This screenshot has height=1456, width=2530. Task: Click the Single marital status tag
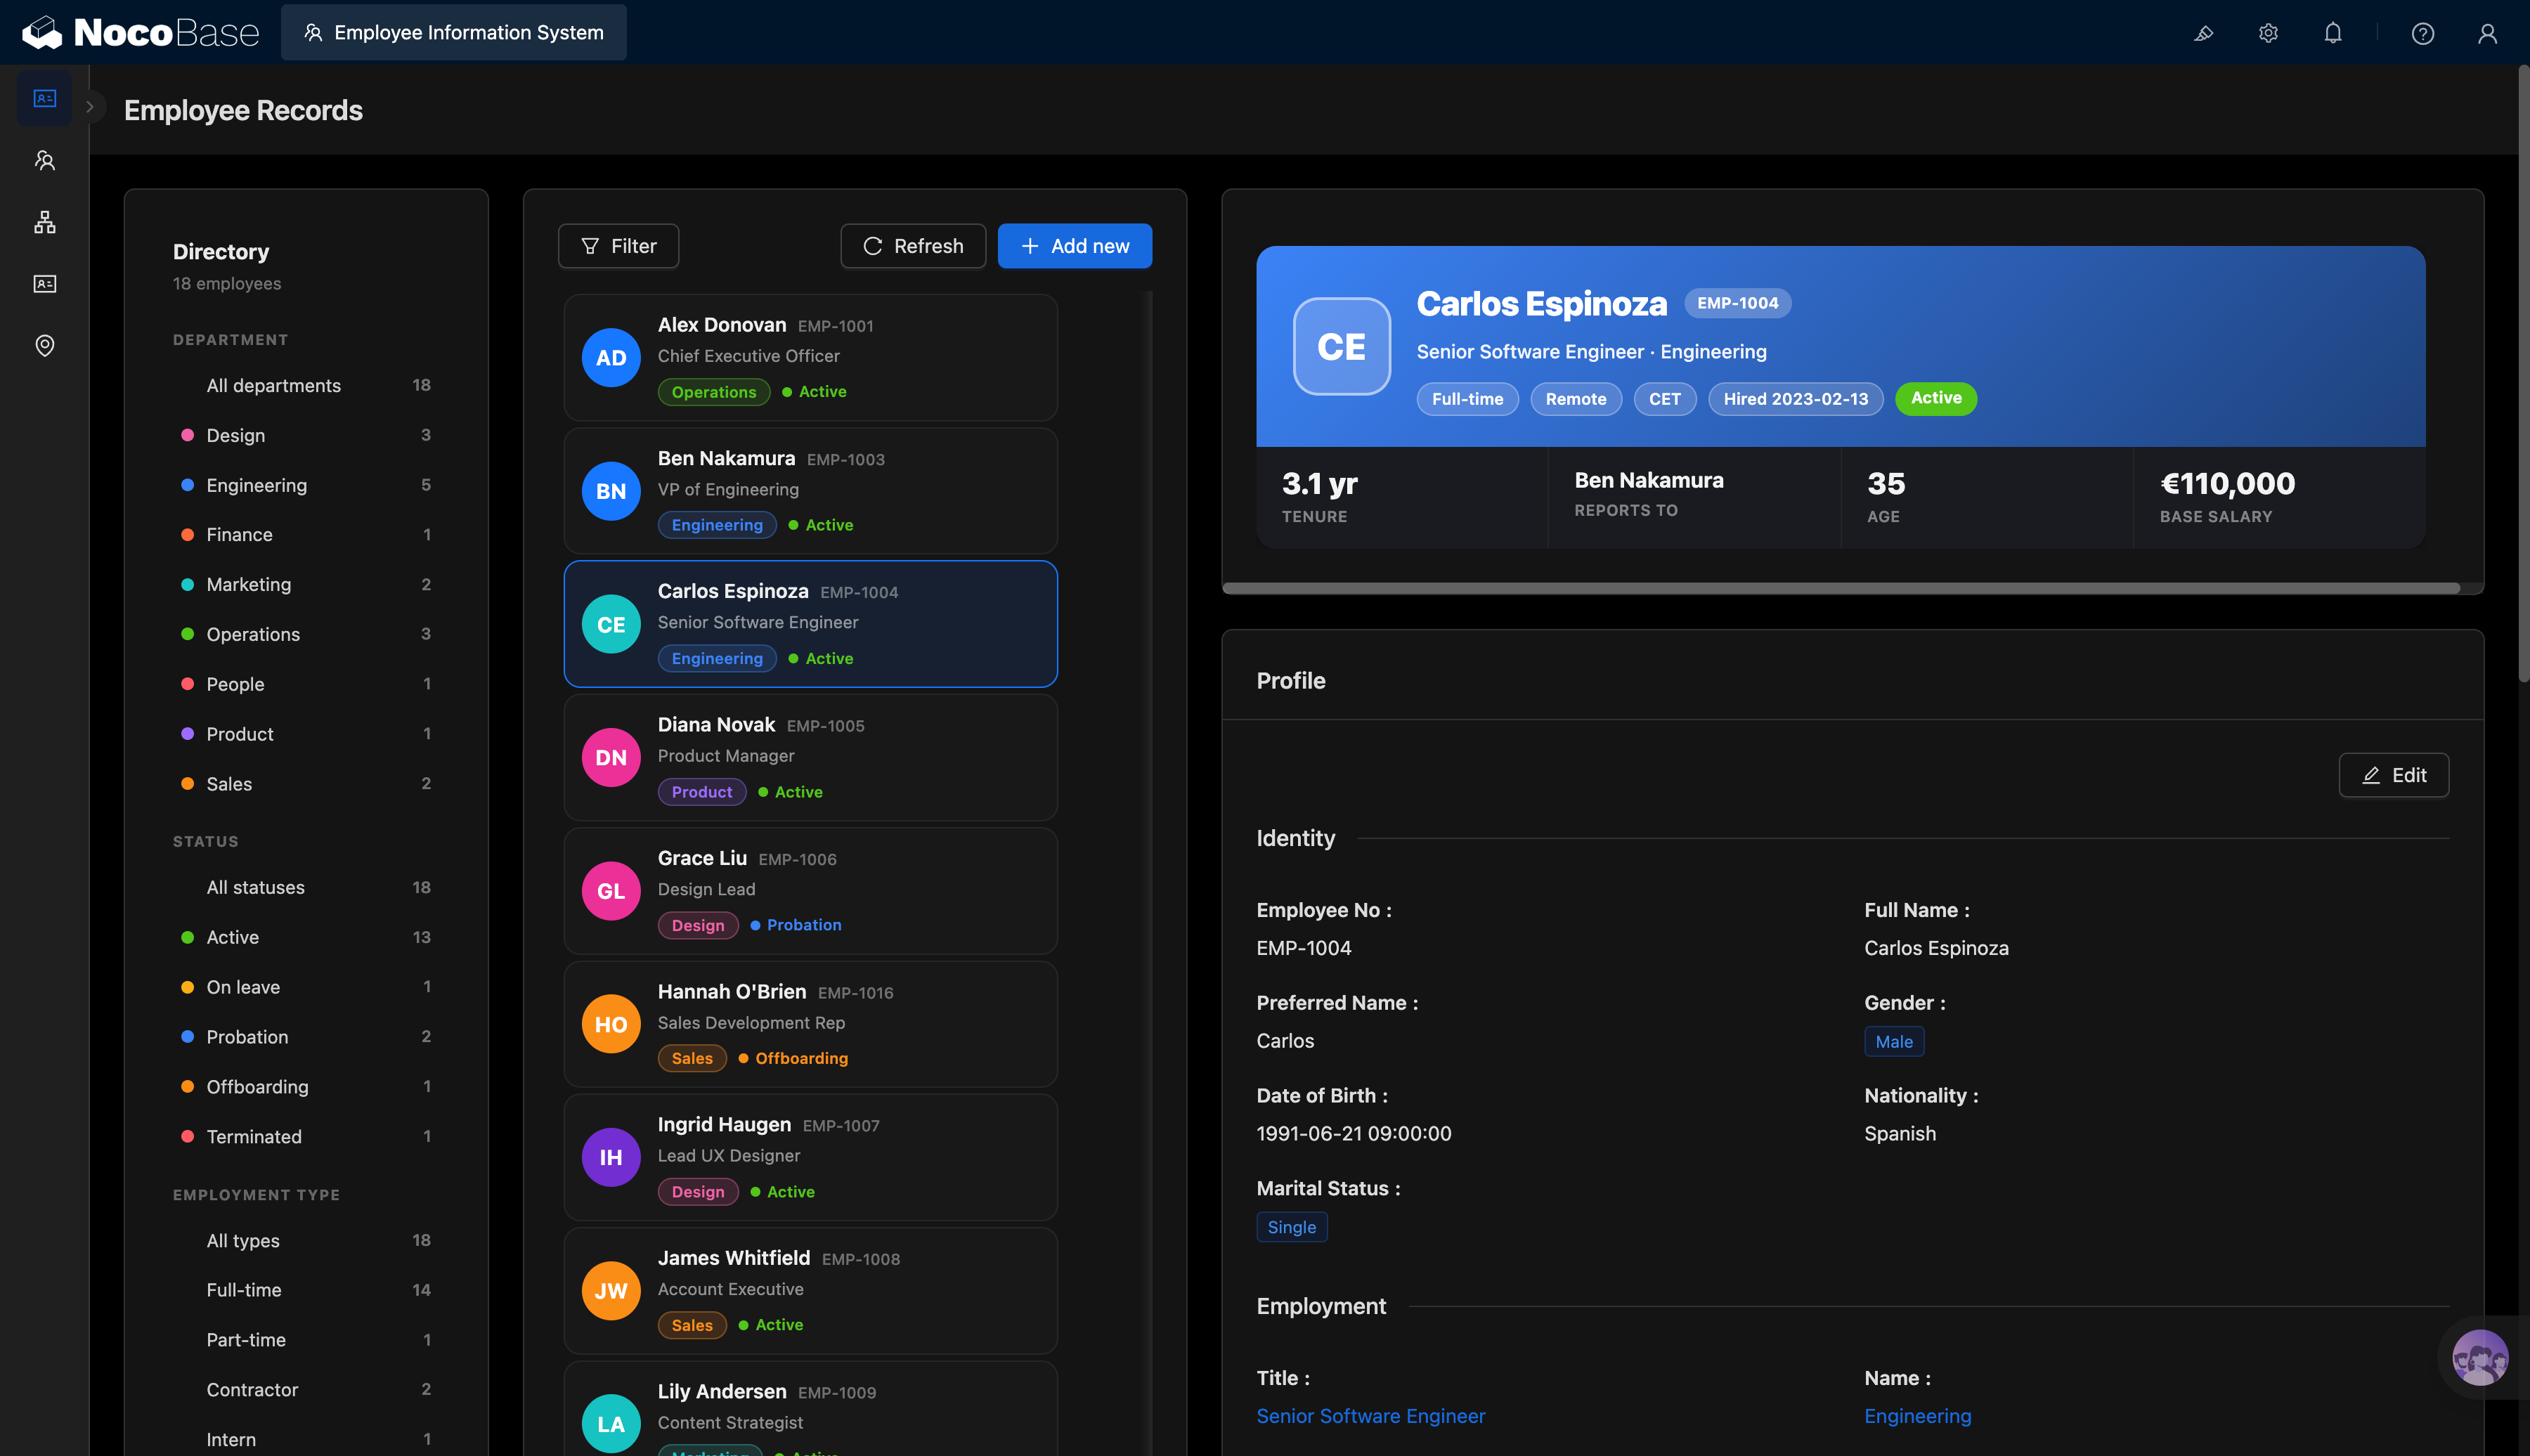[x=1291, y=1227]
